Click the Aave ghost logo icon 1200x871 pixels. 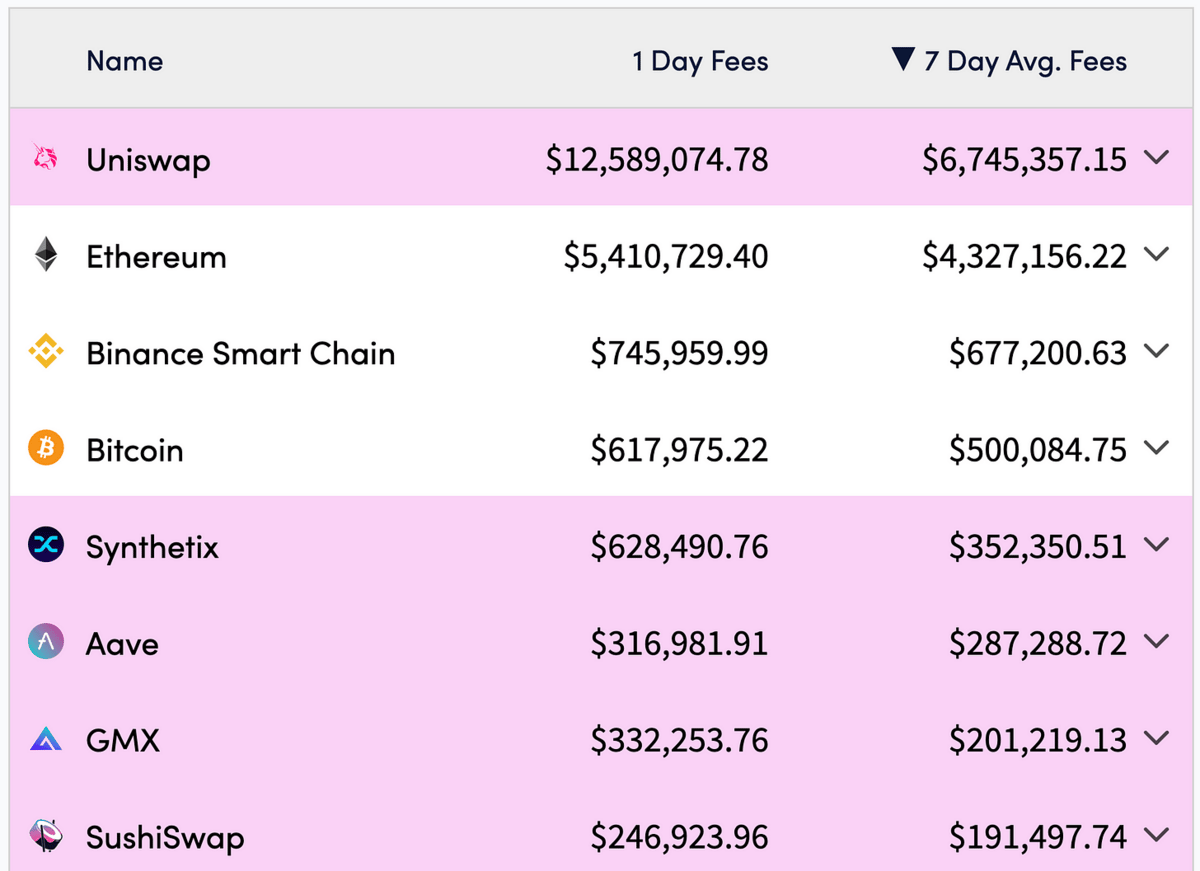pyautogui.click(x=45, y=643)
